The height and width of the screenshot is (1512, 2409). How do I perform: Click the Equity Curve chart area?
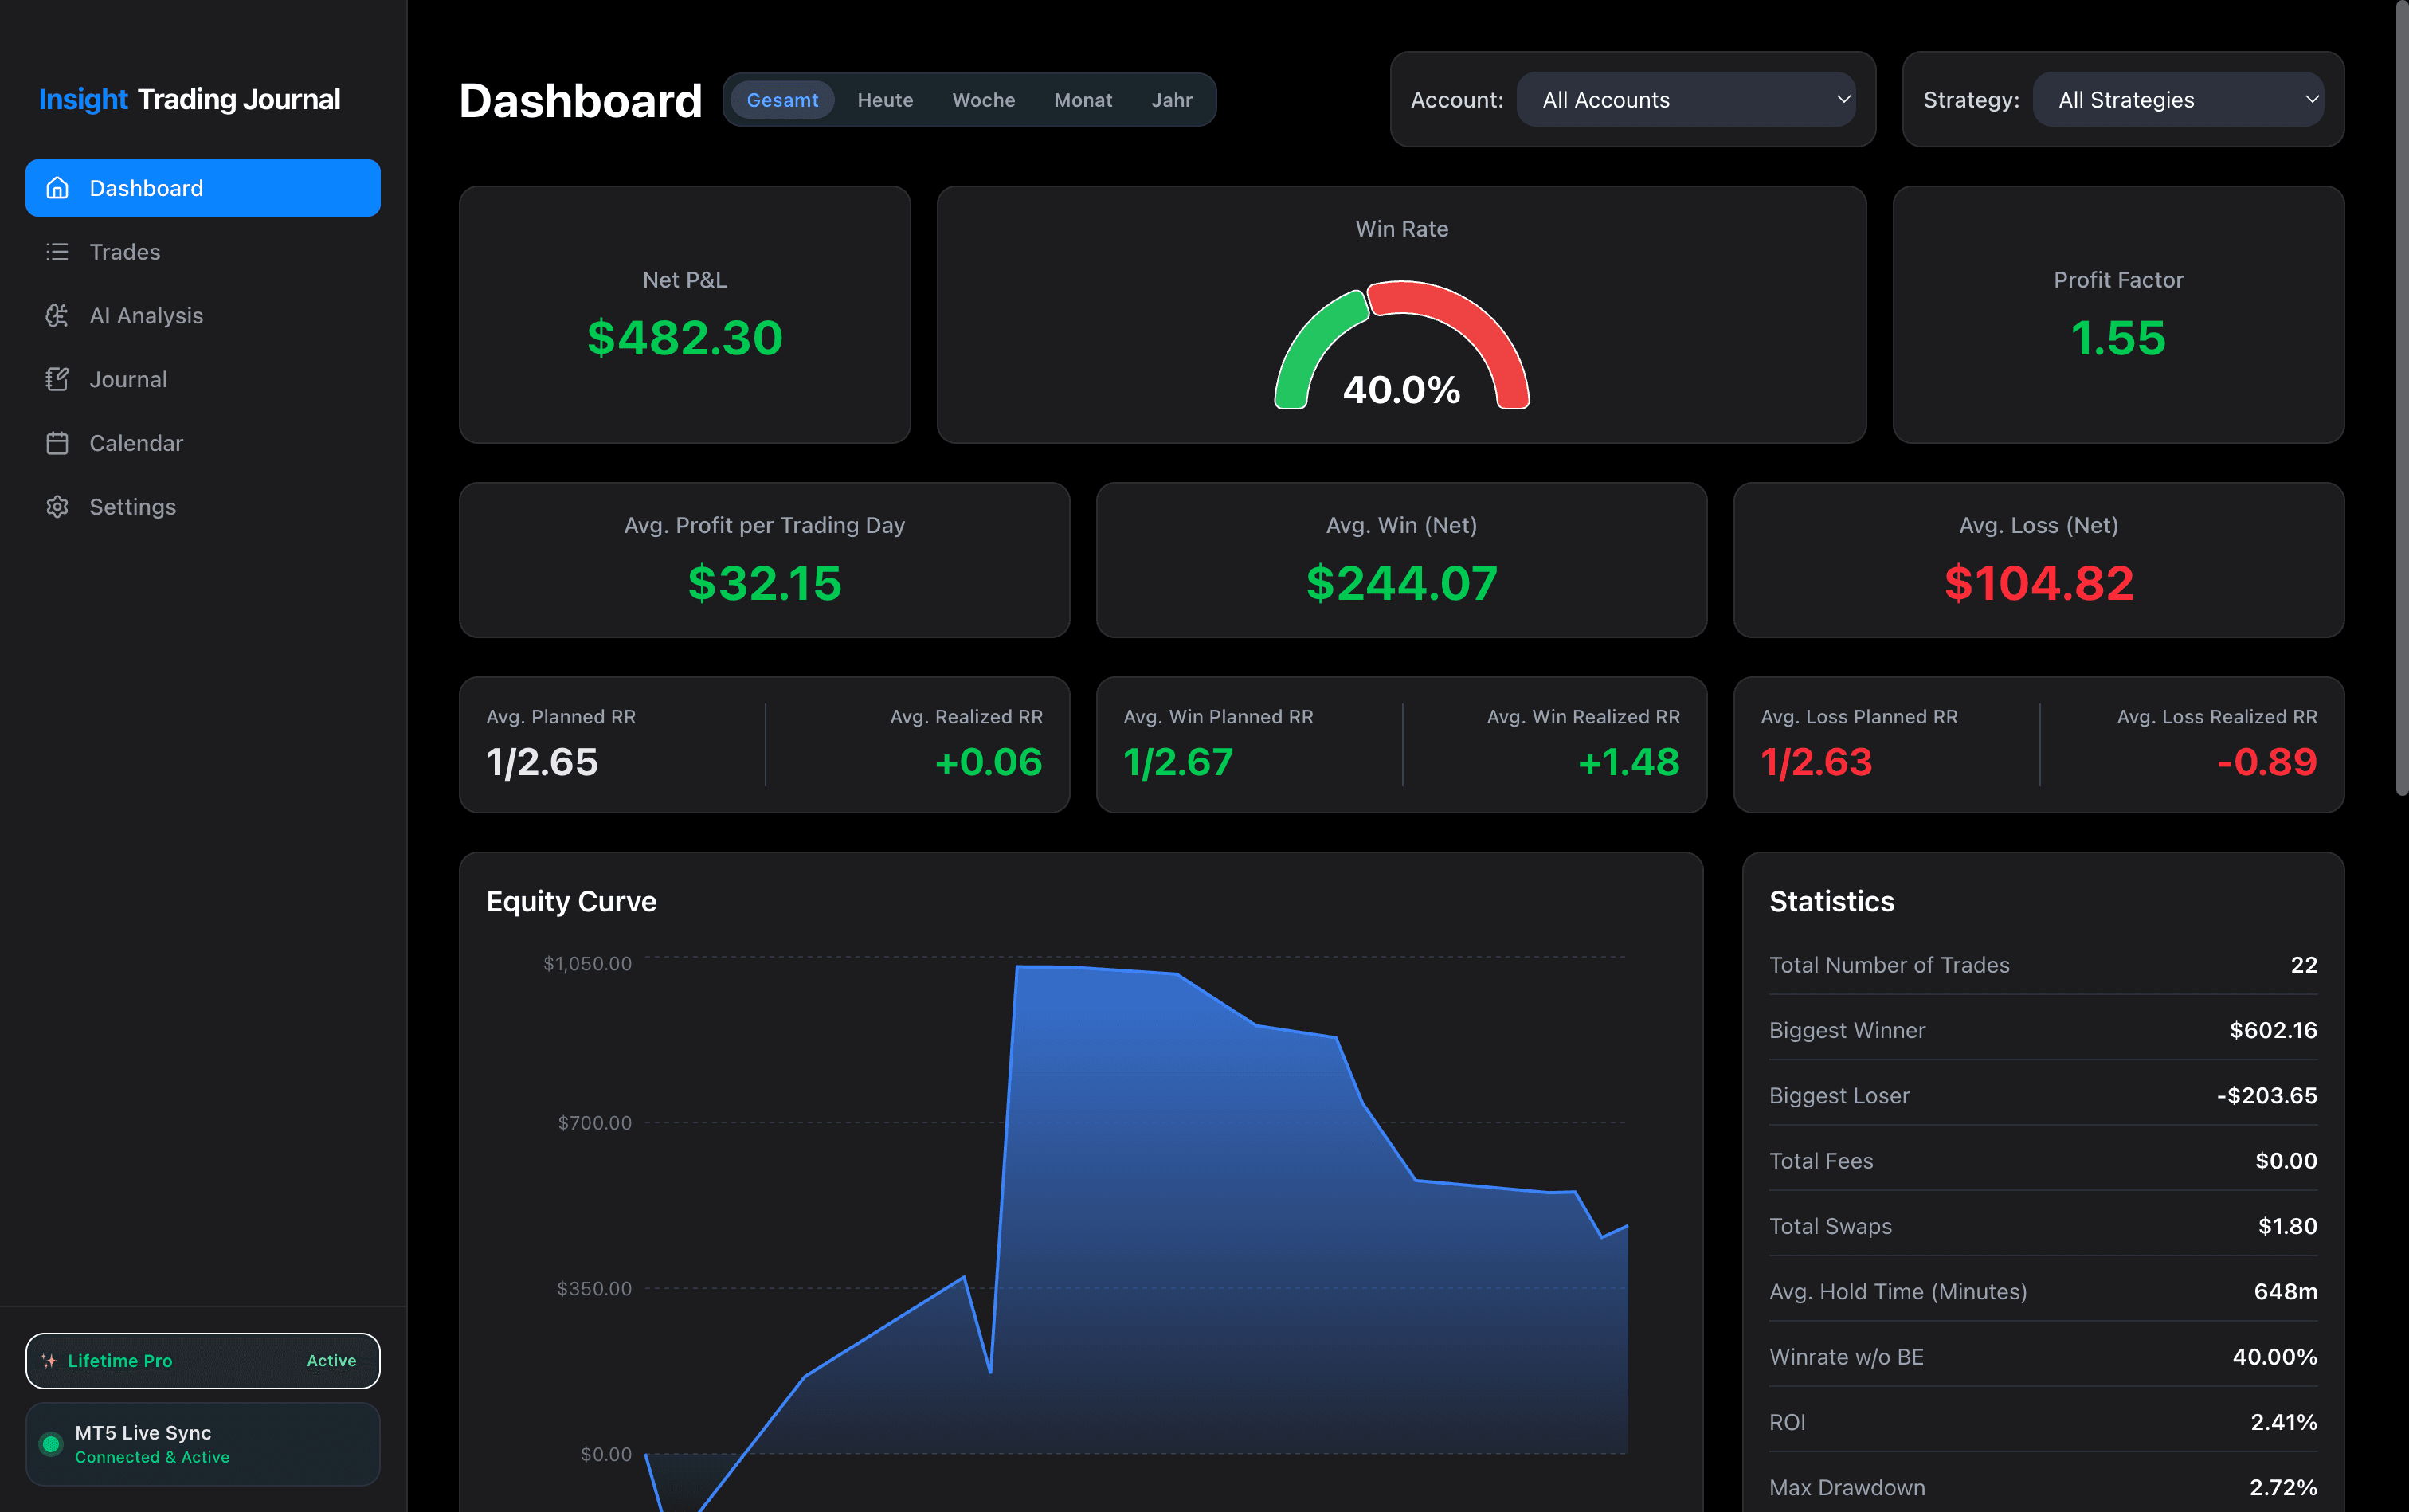point(1136,1232)
